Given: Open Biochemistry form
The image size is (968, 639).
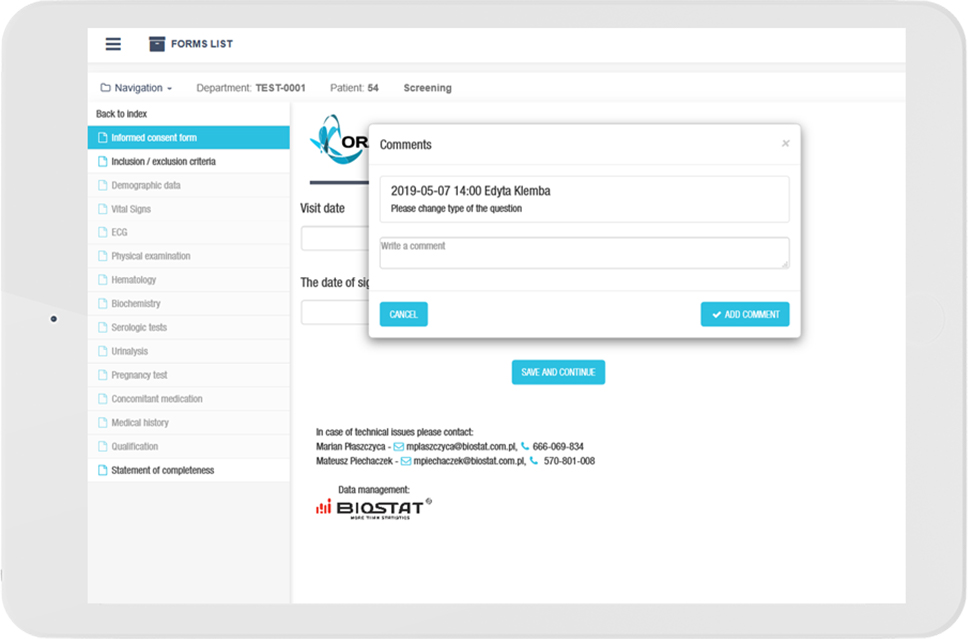Looking at the screenshot, I should (x=189, y=303).
